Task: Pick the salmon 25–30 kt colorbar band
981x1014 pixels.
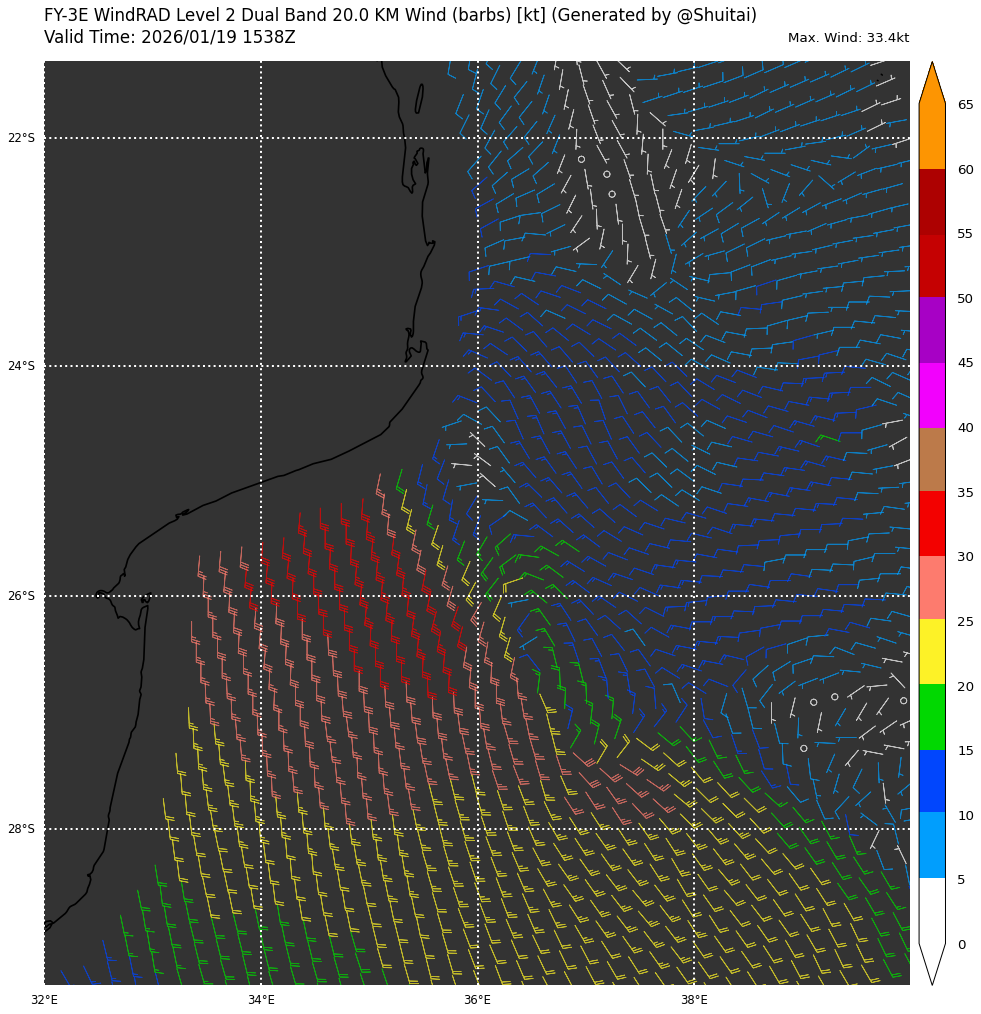Action: coord(931,588)
